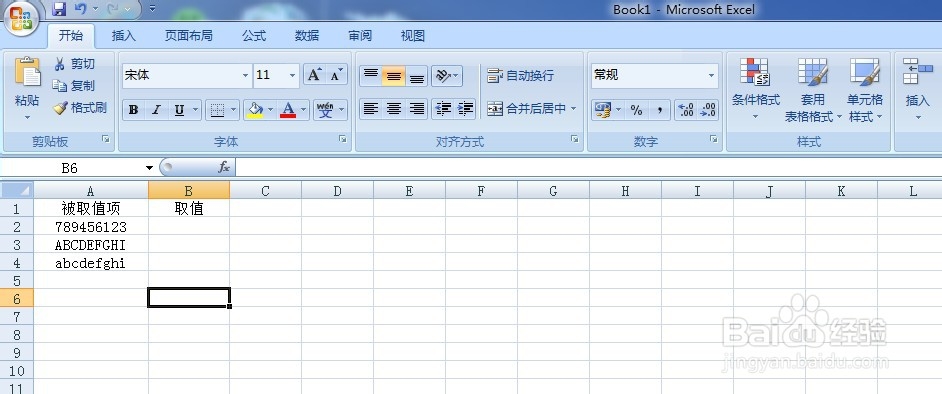Apply red font color
Screen dimensions: 942x394
(x=288, y=110)
